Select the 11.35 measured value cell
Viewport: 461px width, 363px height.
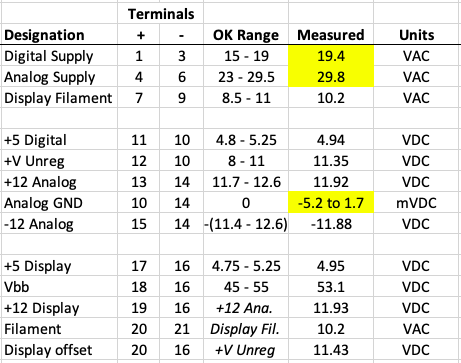click(331, 161)
